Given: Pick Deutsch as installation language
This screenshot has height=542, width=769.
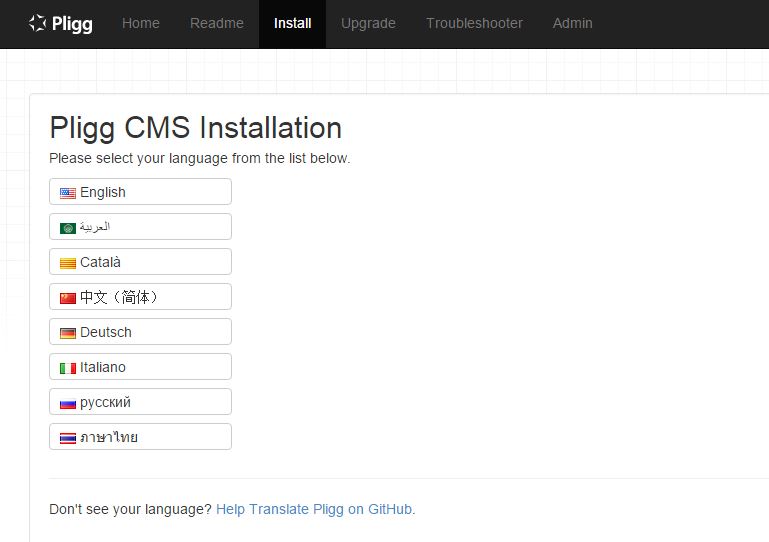Looking at the screenshot, I should point(140,332).
